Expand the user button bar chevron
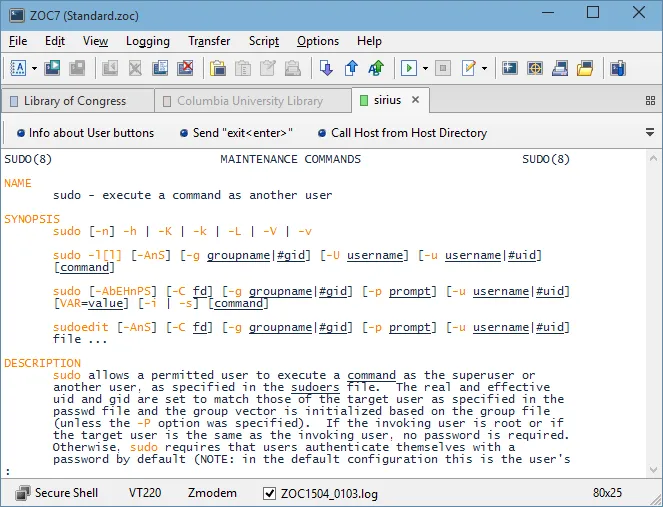The width and height of the screenshot is (663, 507). [x=647, y=132]
